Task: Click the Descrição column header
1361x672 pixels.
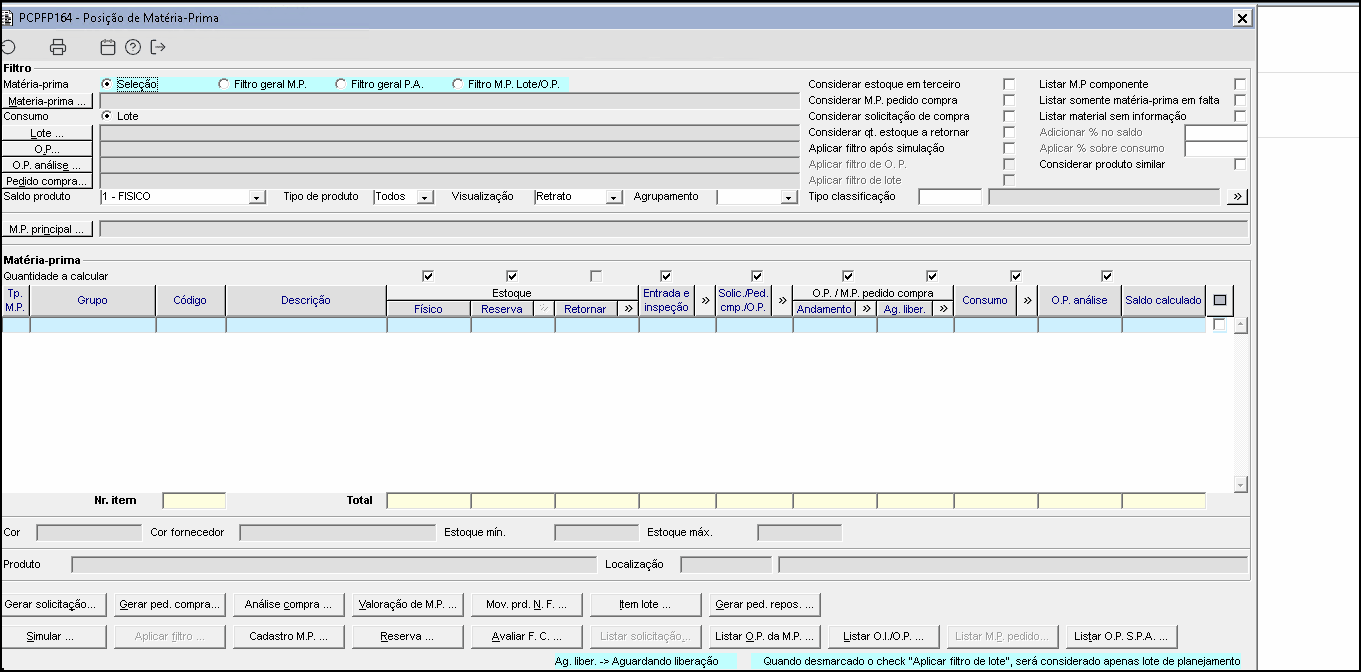Action: tap(306, 300)
